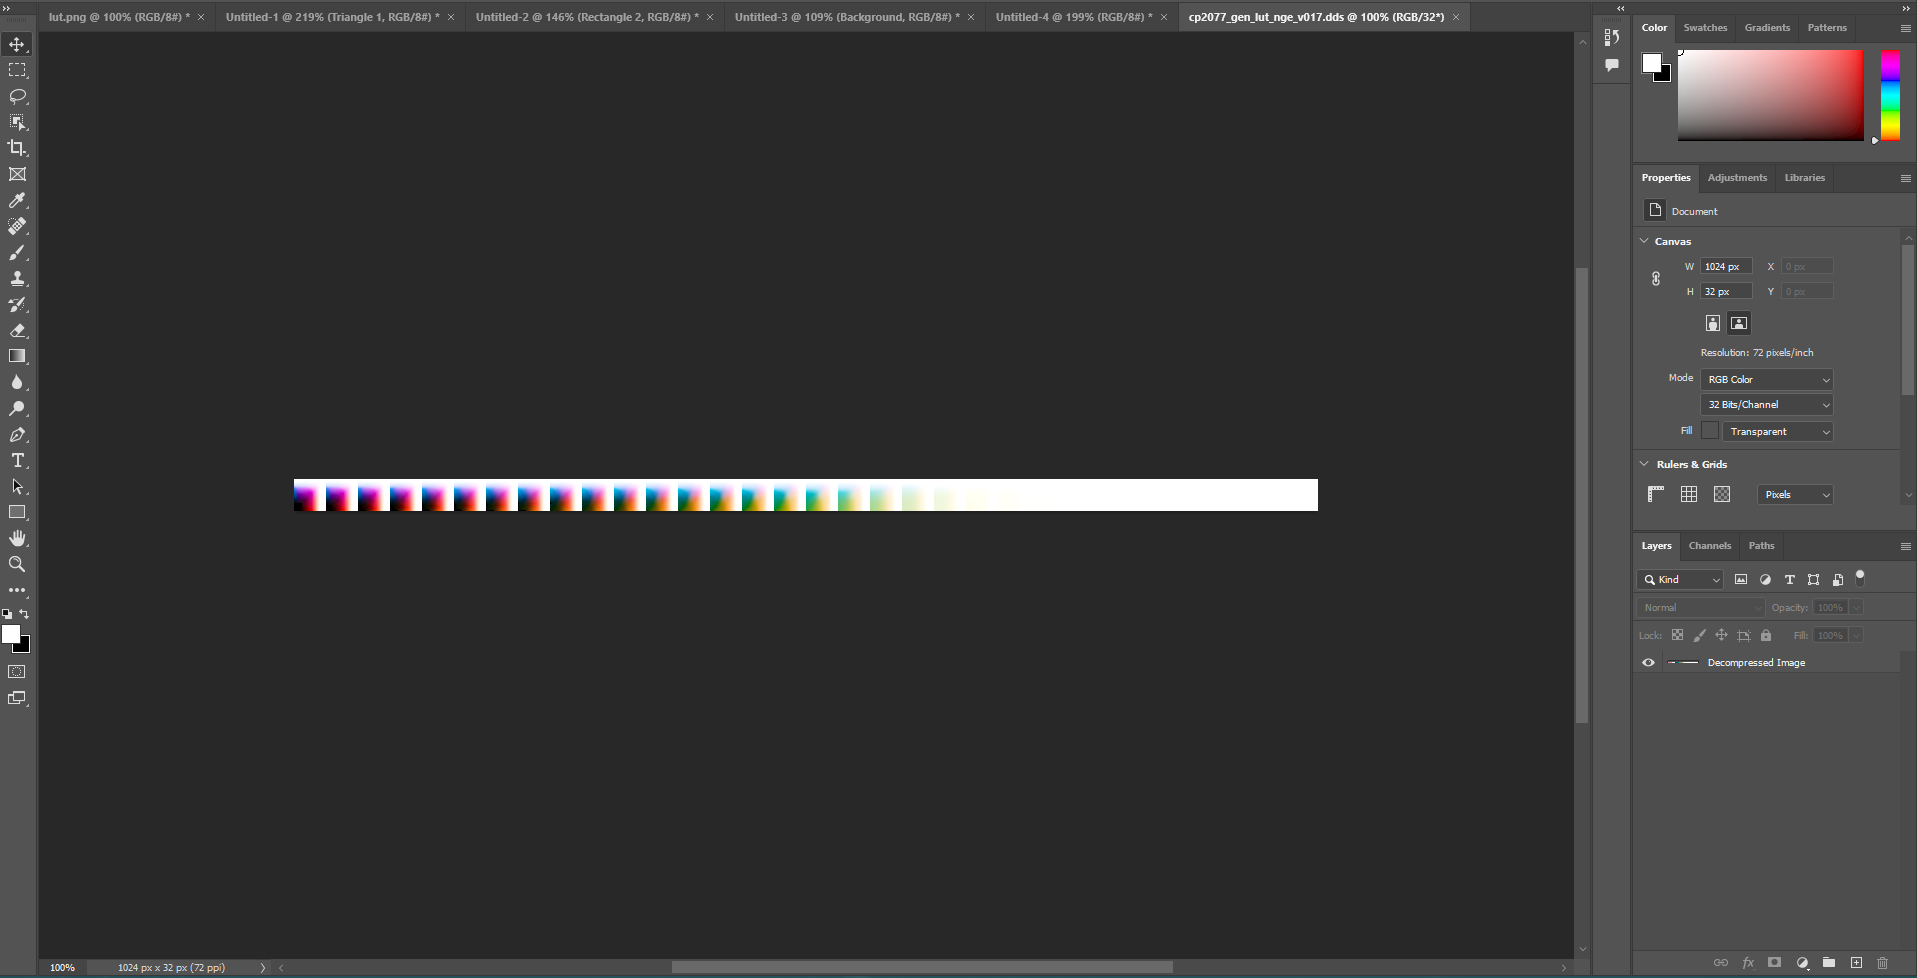Toggle the layer filter switch
The image size is (1917, 978).
pos(1860,577)
